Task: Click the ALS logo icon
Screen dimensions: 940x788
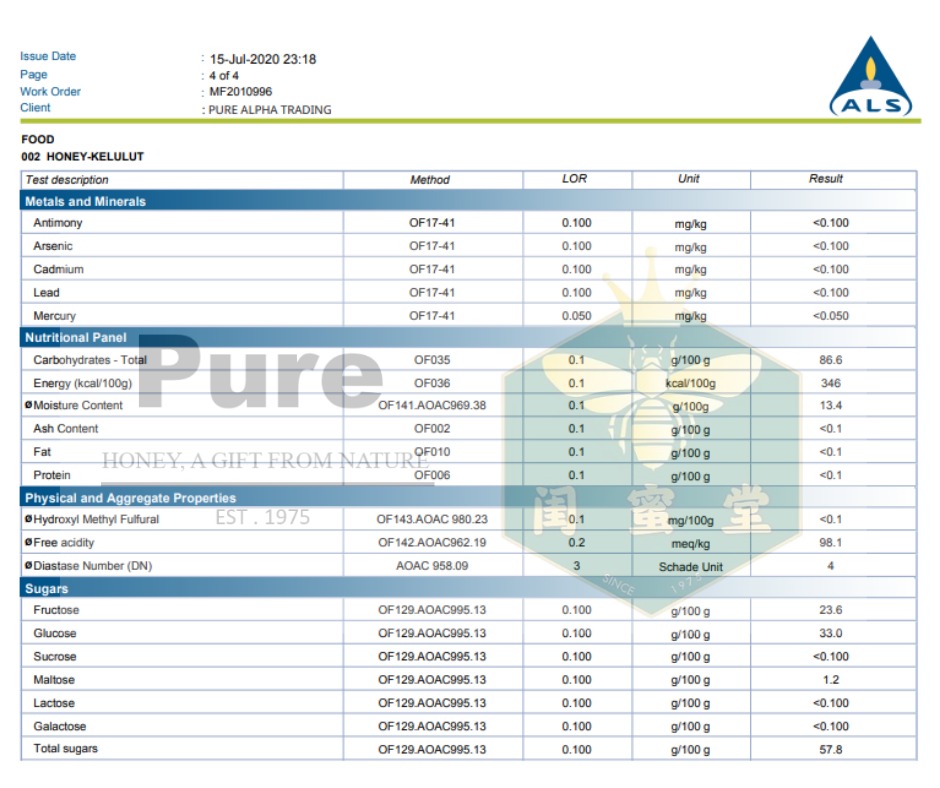Action: tap(870, 76)
